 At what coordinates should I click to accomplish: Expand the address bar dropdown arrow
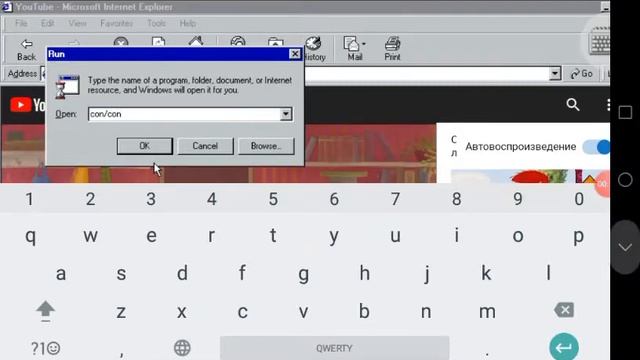pos(555,73)
